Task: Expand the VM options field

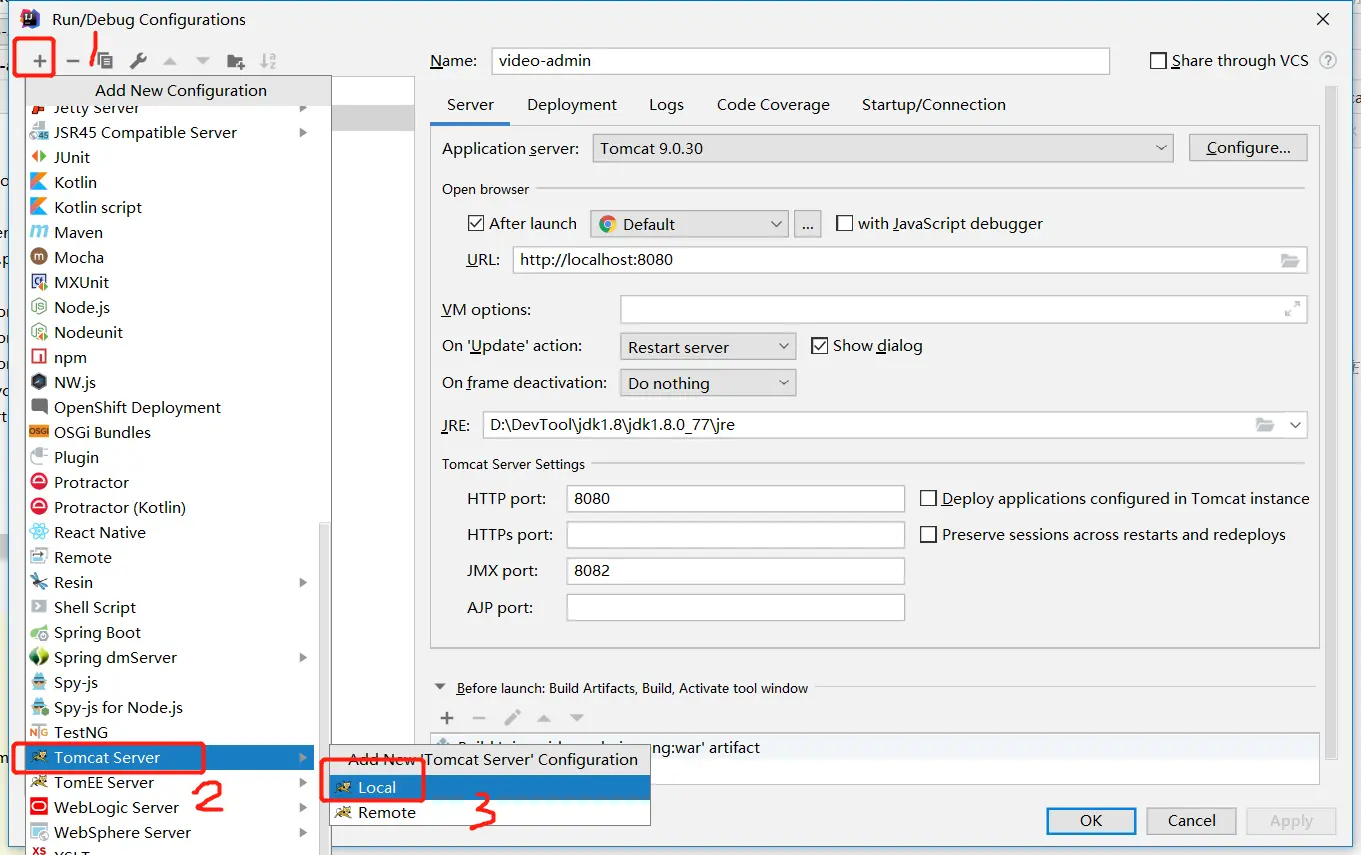Action: (1292, 309)
